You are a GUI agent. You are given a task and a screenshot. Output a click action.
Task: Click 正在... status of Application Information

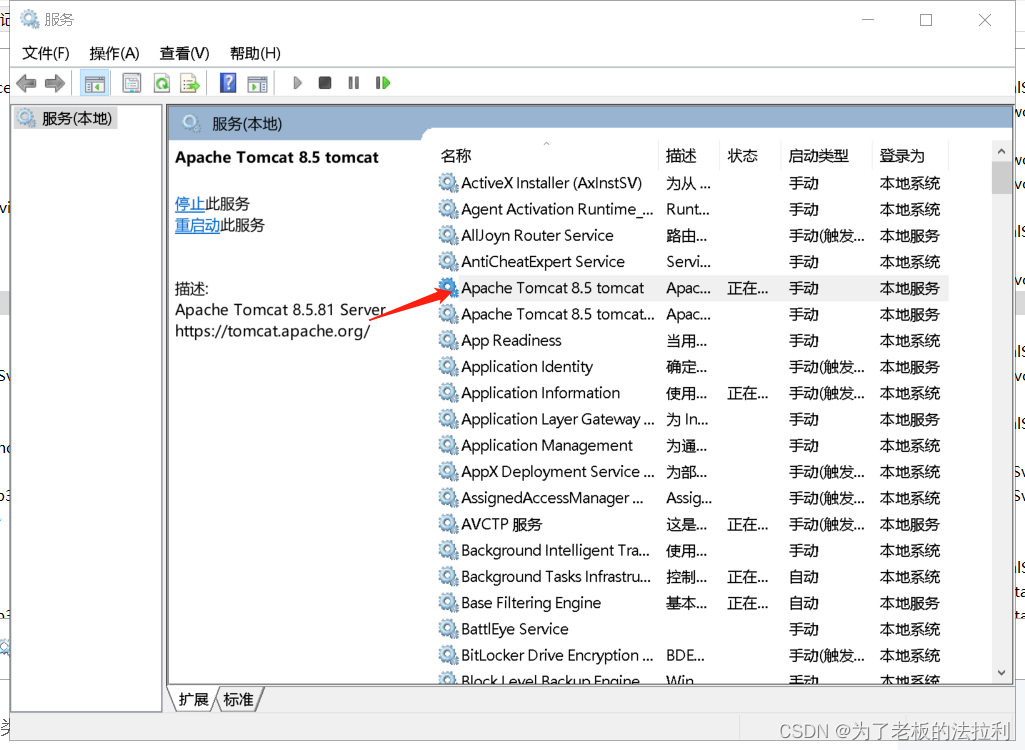(x=748, y=392)
